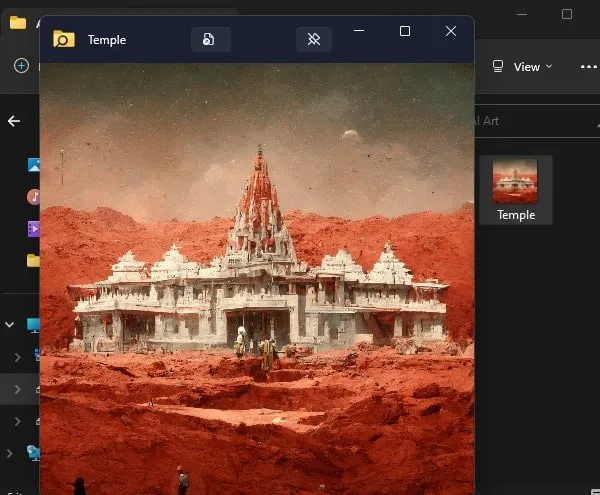Click the open-with-app icon in the preview title bar
The image size is (600, 495).
[210, 39]
